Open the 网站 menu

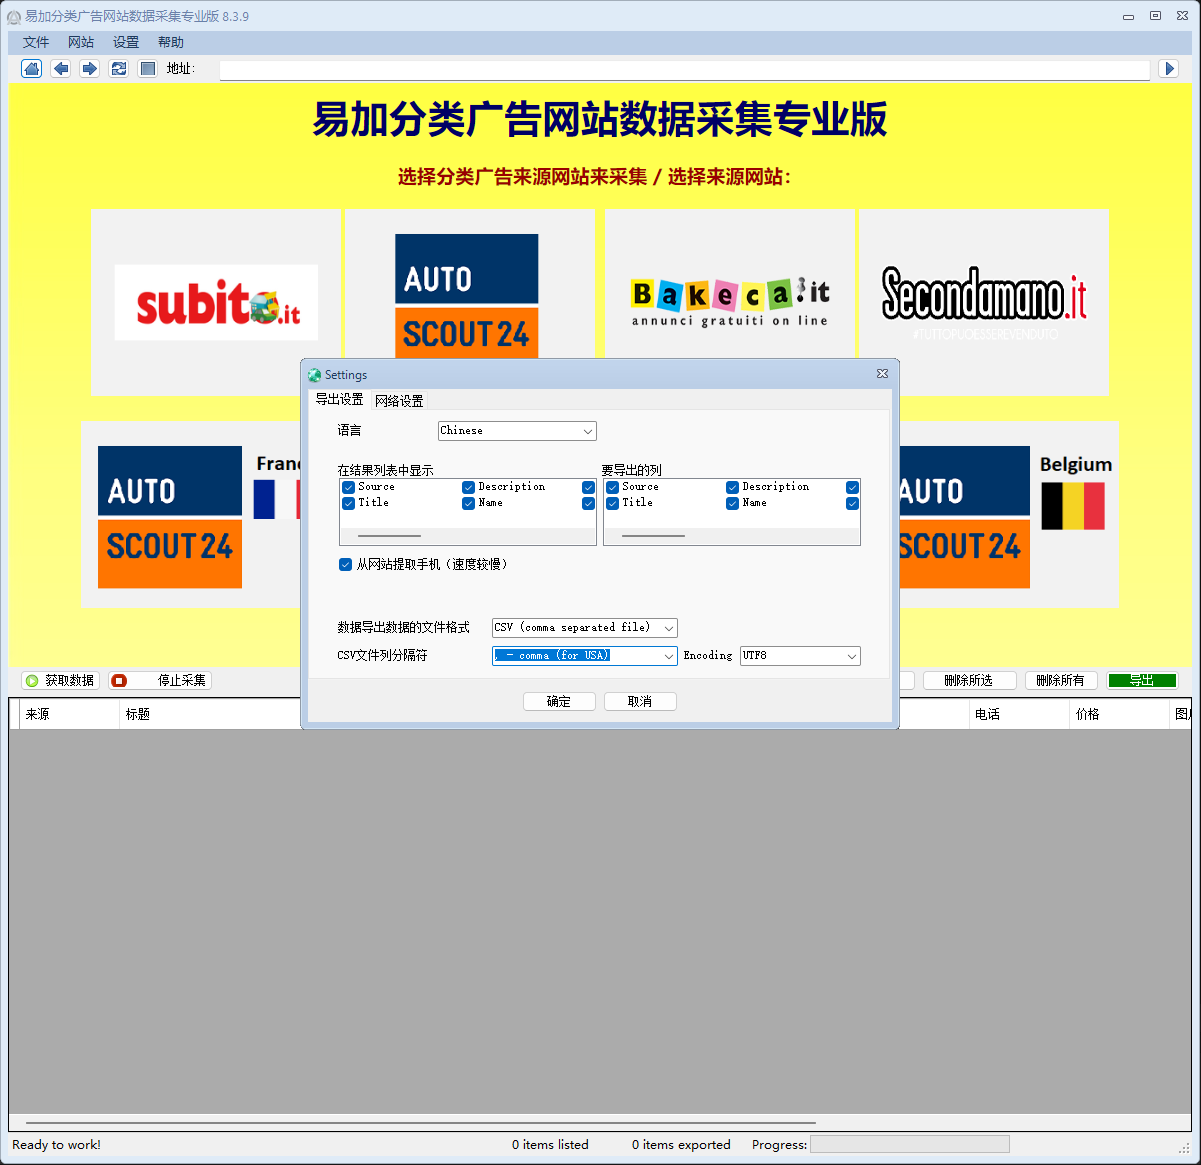tap(81, 42)
